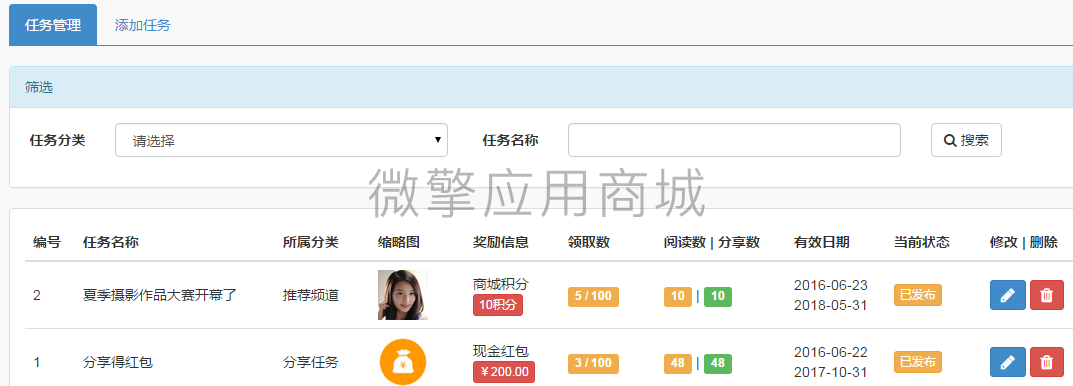
Task: Click the 缩略图 column header
Action: [x=398, y=242]
